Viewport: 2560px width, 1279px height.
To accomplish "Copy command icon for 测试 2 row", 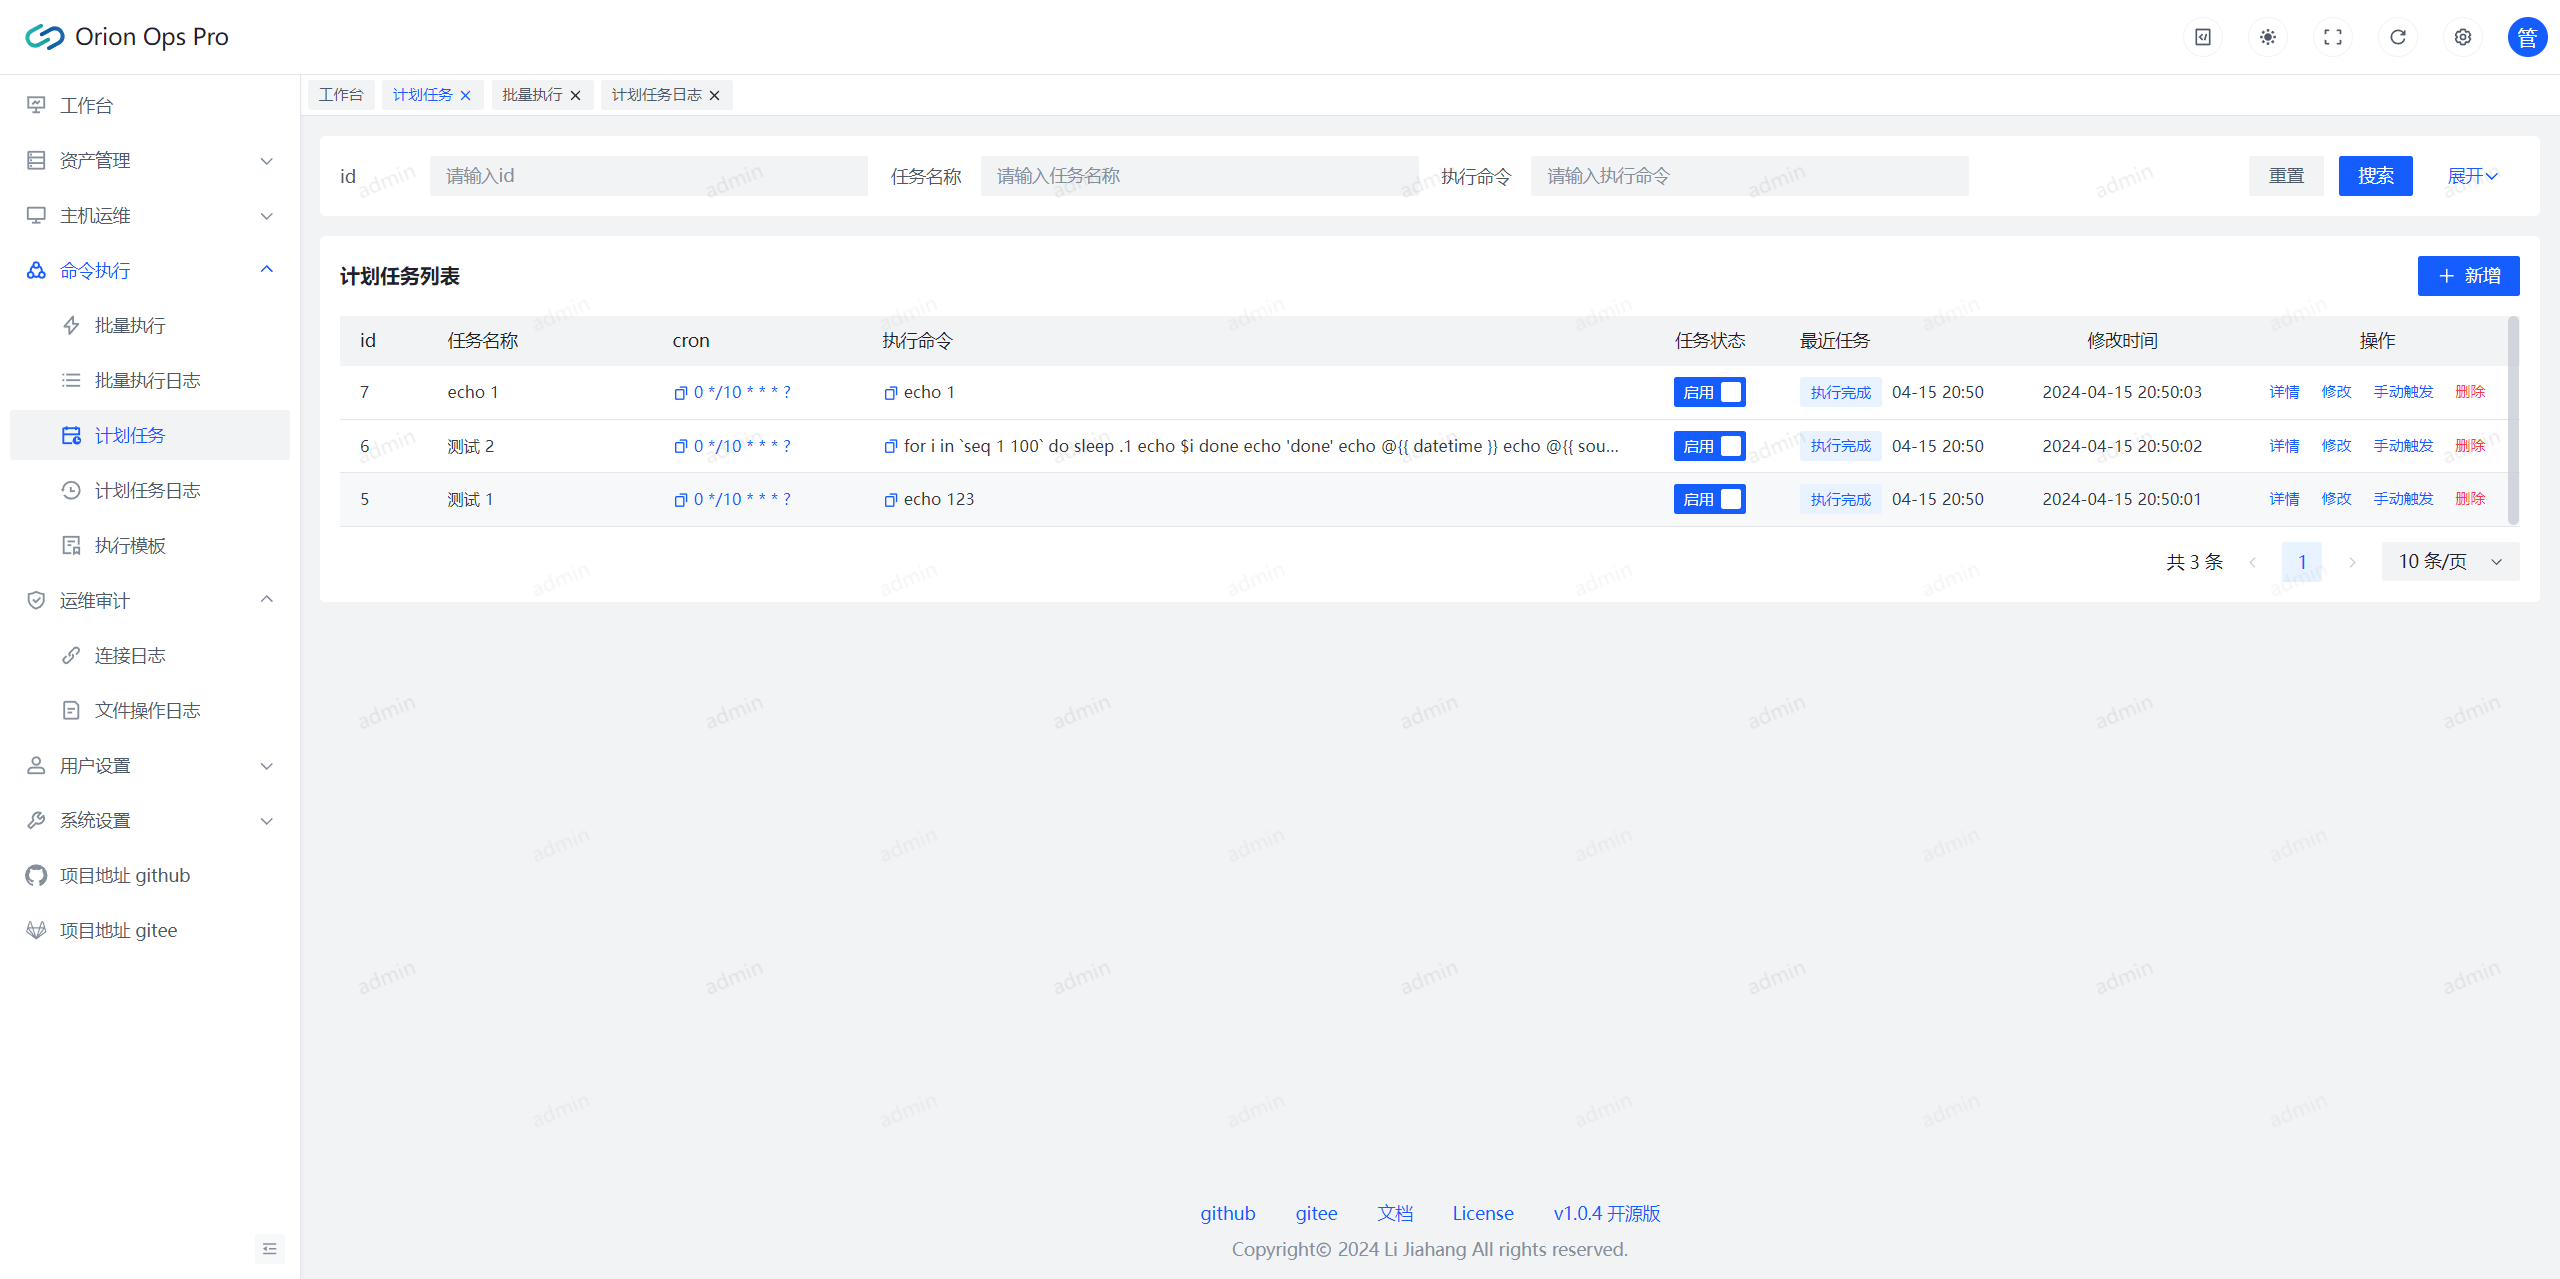I will pyautogui.click(x=890, y=447).
